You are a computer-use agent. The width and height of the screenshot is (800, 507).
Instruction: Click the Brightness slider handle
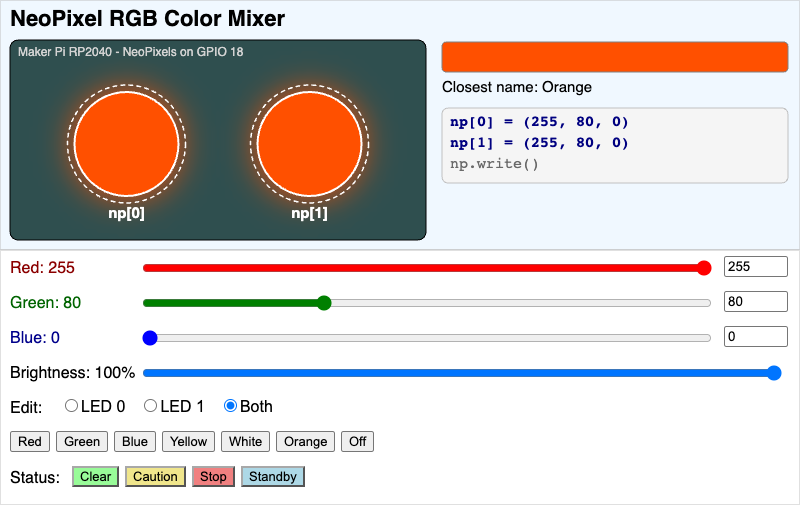[774, 373]
